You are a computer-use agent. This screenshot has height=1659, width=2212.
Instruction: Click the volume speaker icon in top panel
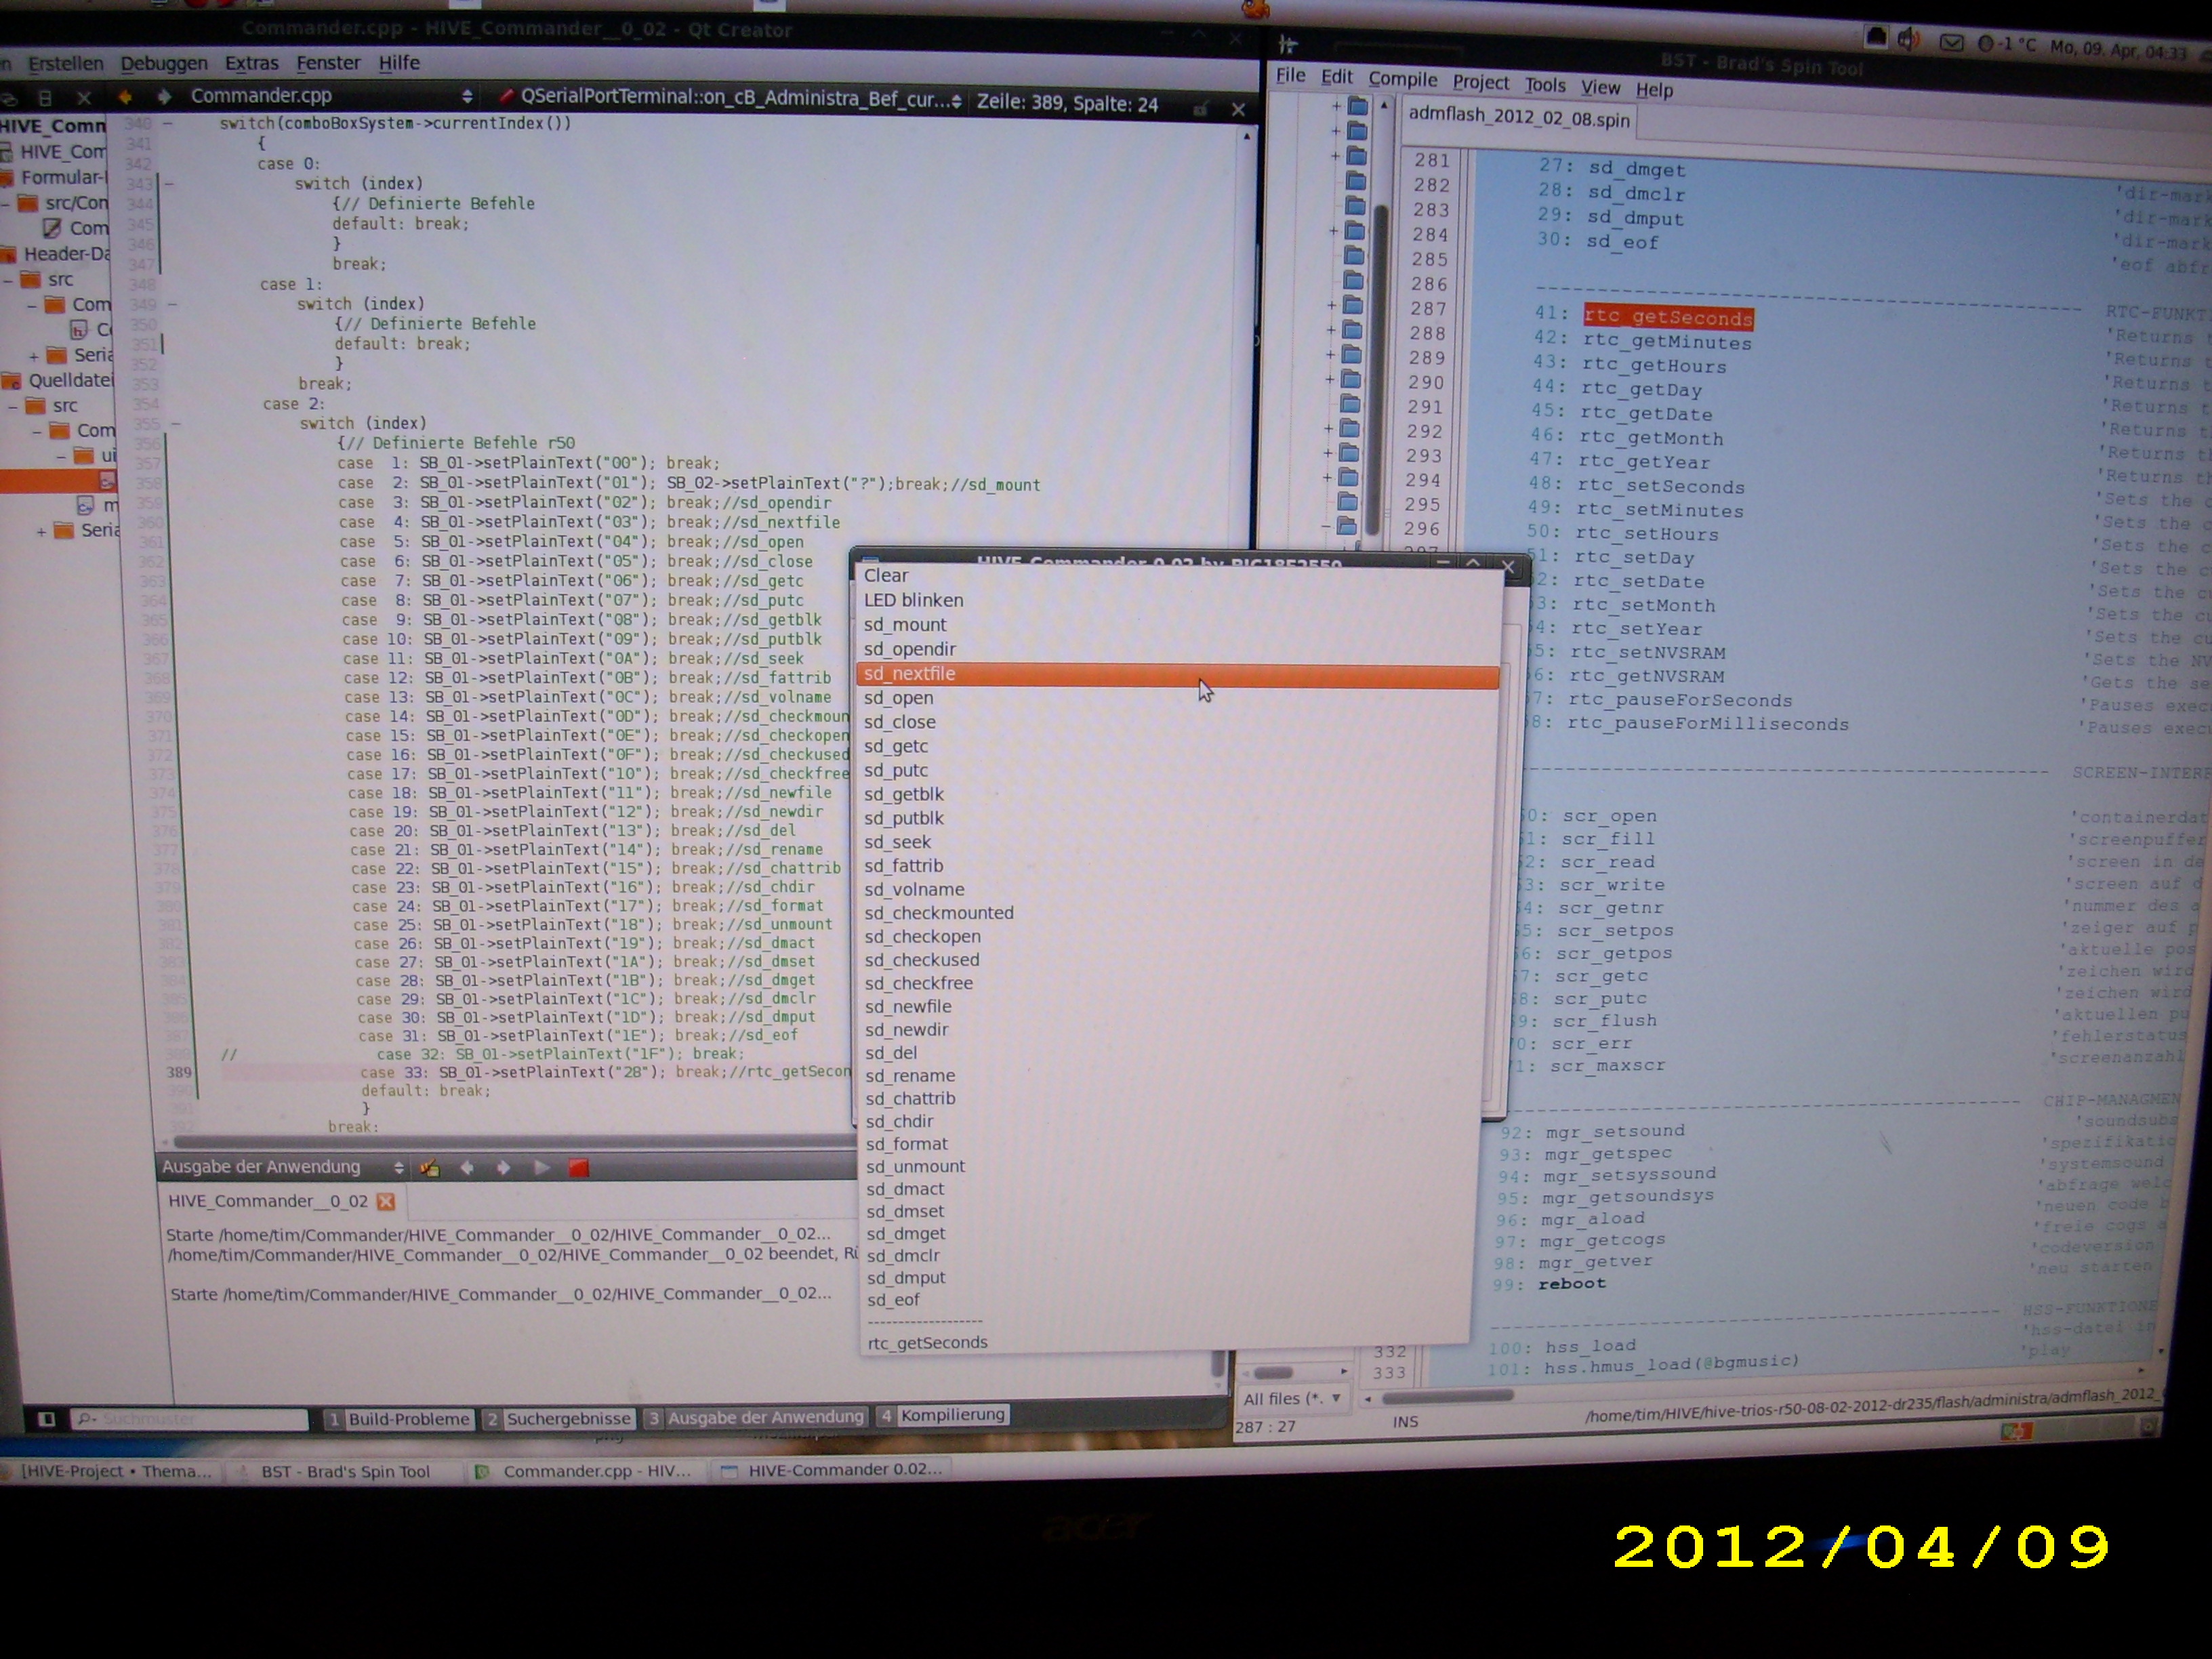[x=1909, y=40]
